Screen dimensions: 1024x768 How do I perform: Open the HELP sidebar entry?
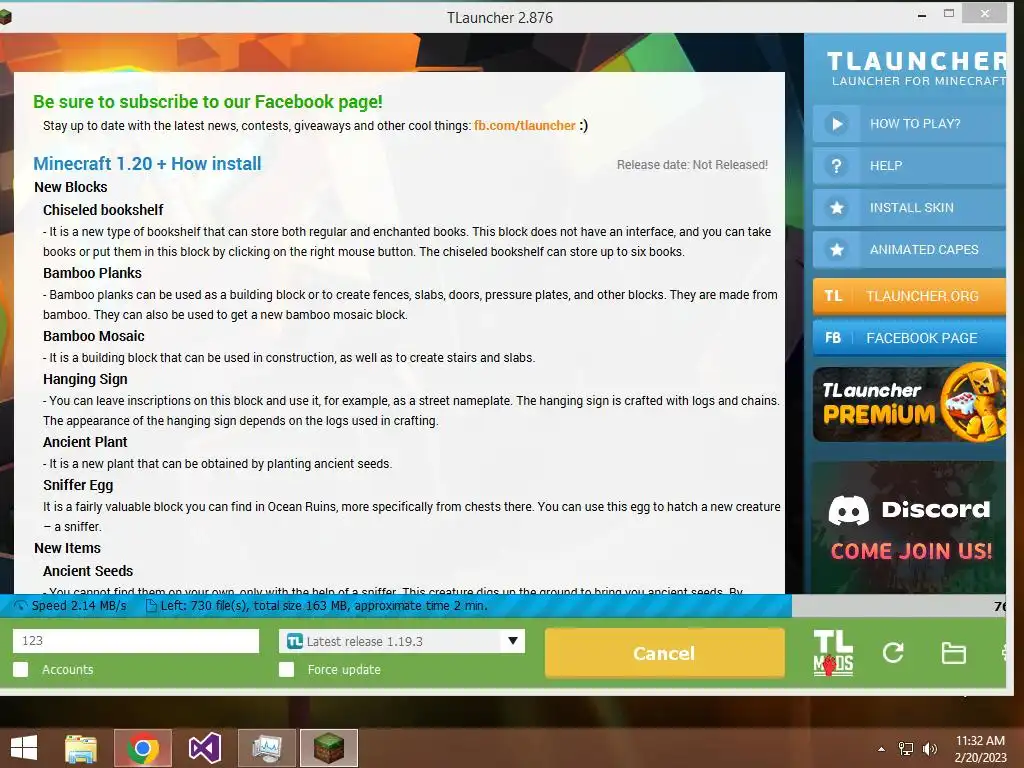click(x=909, y=166)
